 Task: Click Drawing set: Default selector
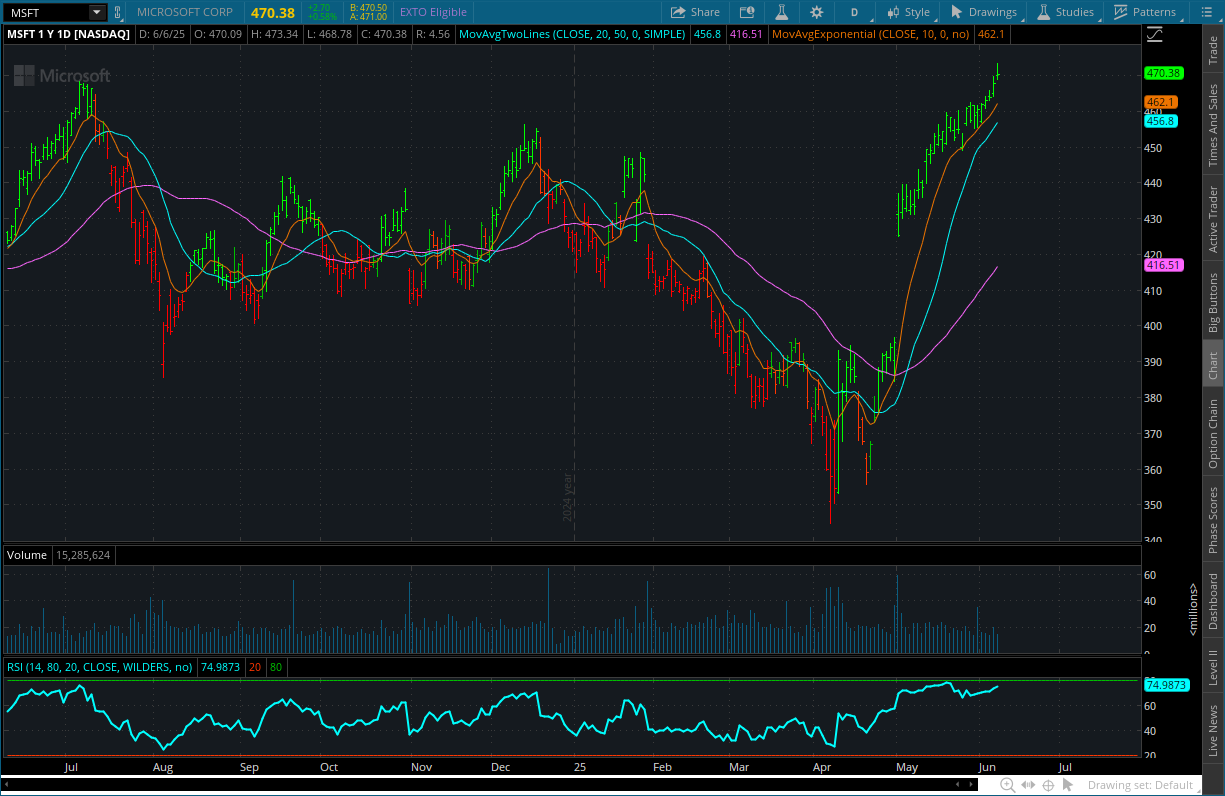click(1141, 785)
